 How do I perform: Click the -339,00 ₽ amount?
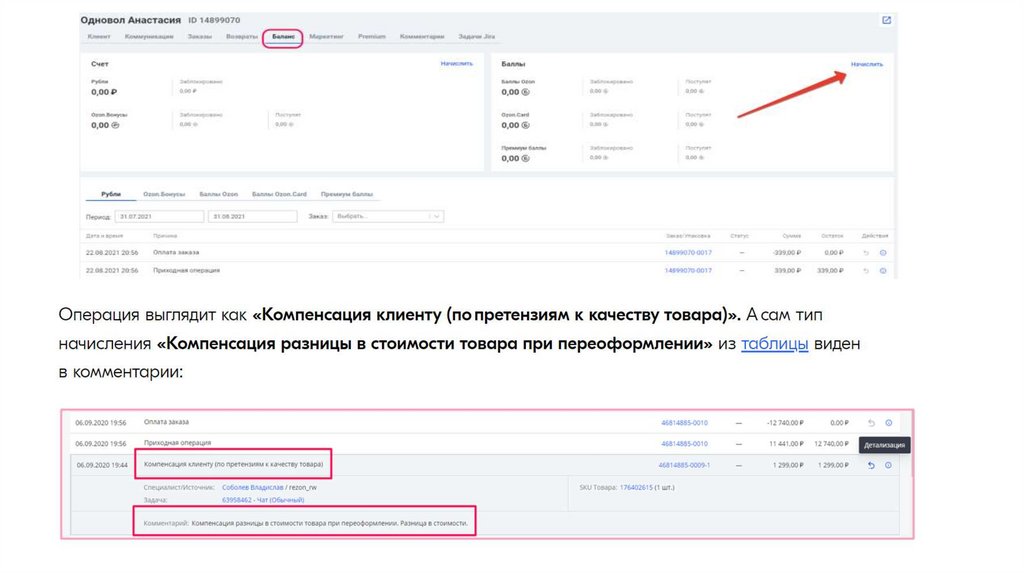pos(786,253)
